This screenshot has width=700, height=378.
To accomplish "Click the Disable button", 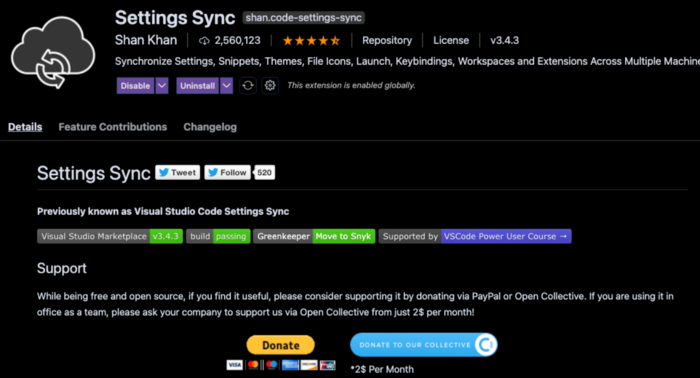I will [135, 86].
